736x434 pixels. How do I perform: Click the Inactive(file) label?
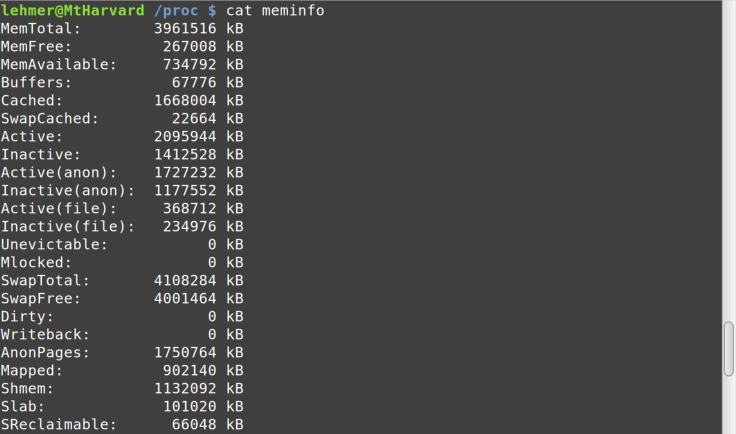click(x=68, y=227)
